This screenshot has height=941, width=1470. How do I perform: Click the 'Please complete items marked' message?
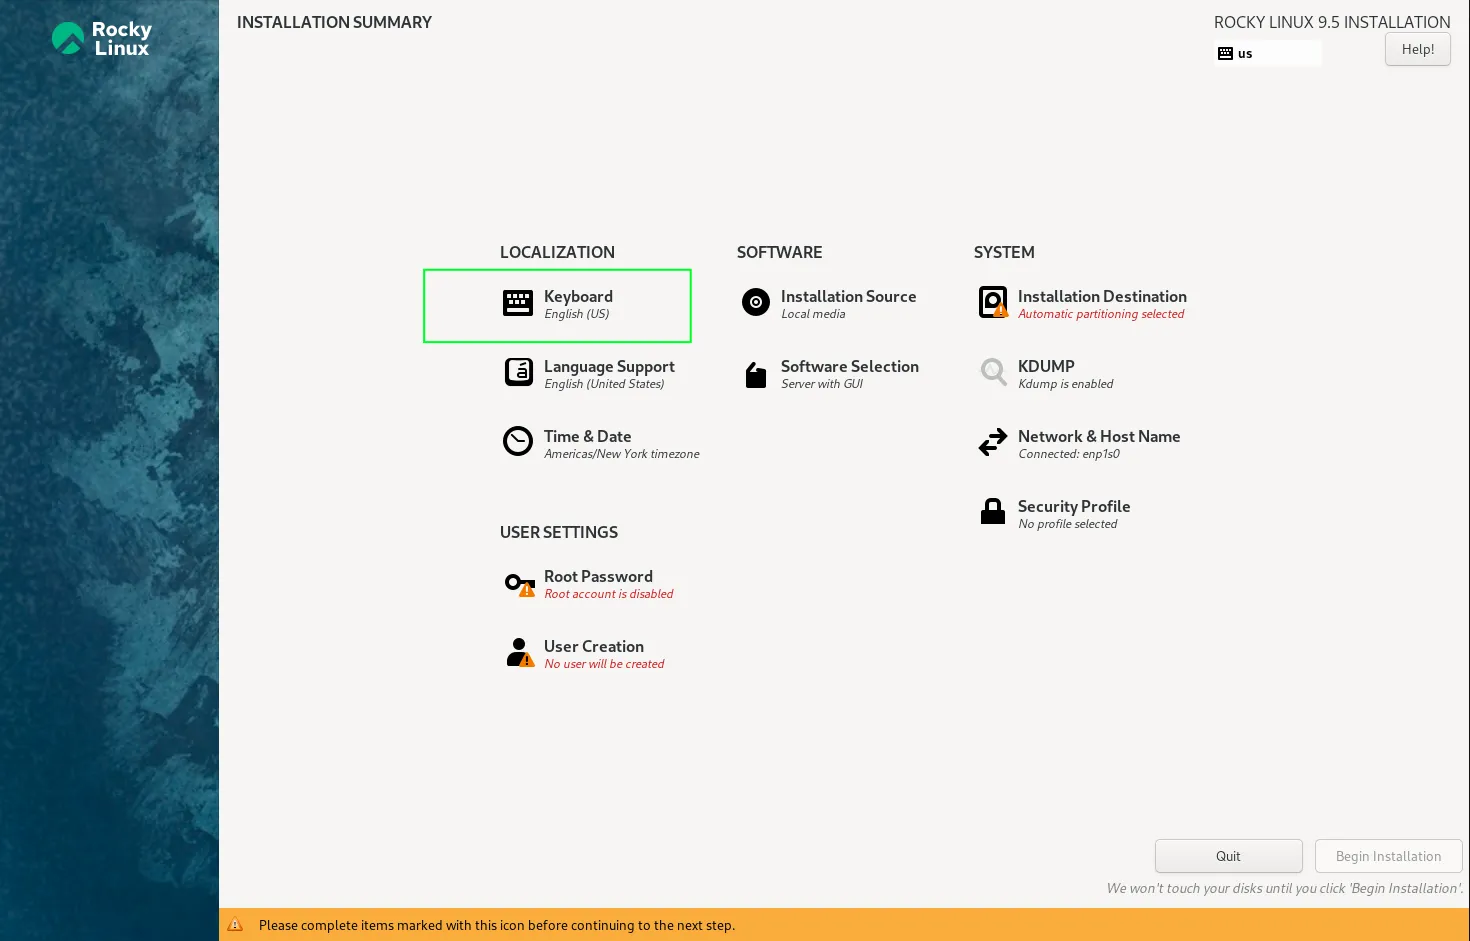click(x=497, y=925)
